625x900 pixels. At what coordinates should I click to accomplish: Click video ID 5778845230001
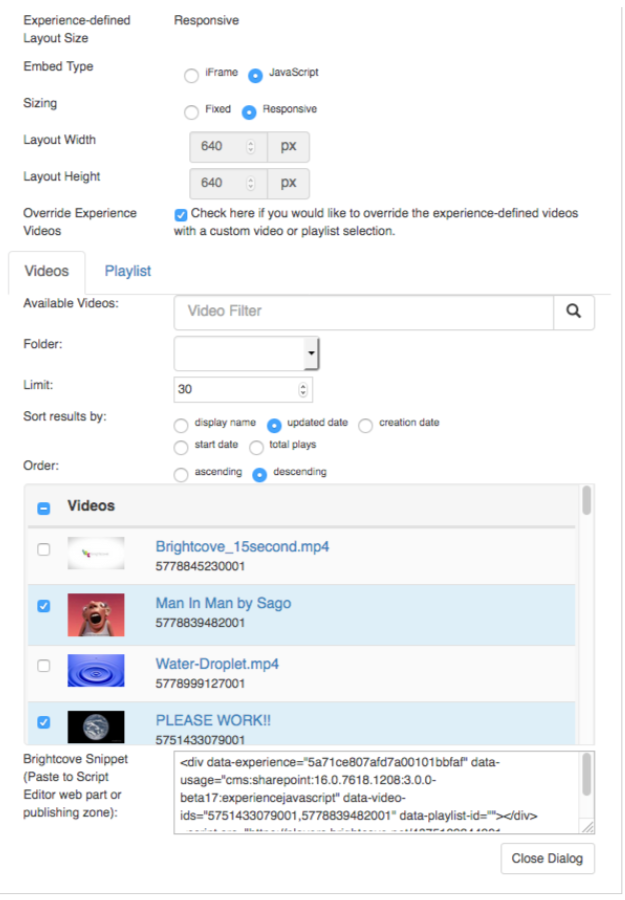(x=200, y=567)
